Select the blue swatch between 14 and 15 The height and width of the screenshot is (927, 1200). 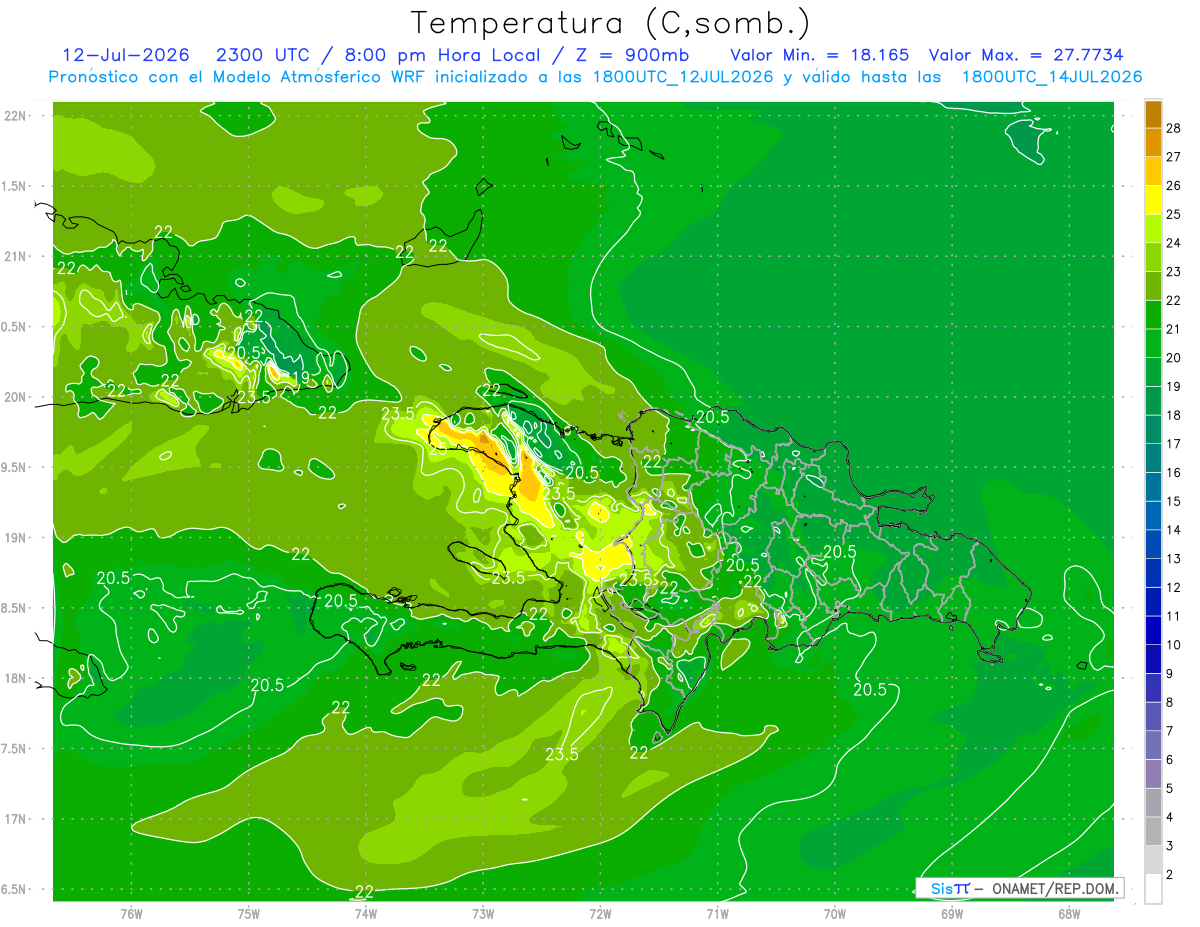pos(1153,516)
